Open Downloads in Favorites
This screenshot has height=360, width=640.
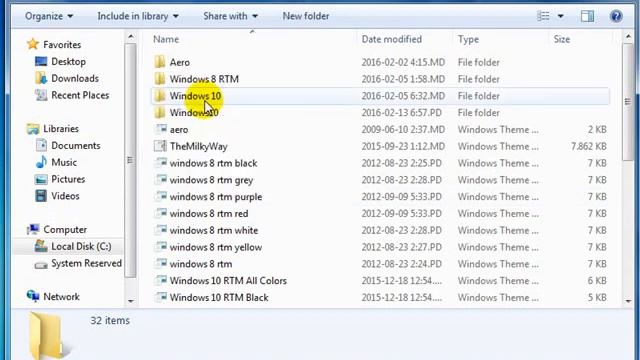pos(75,78)
